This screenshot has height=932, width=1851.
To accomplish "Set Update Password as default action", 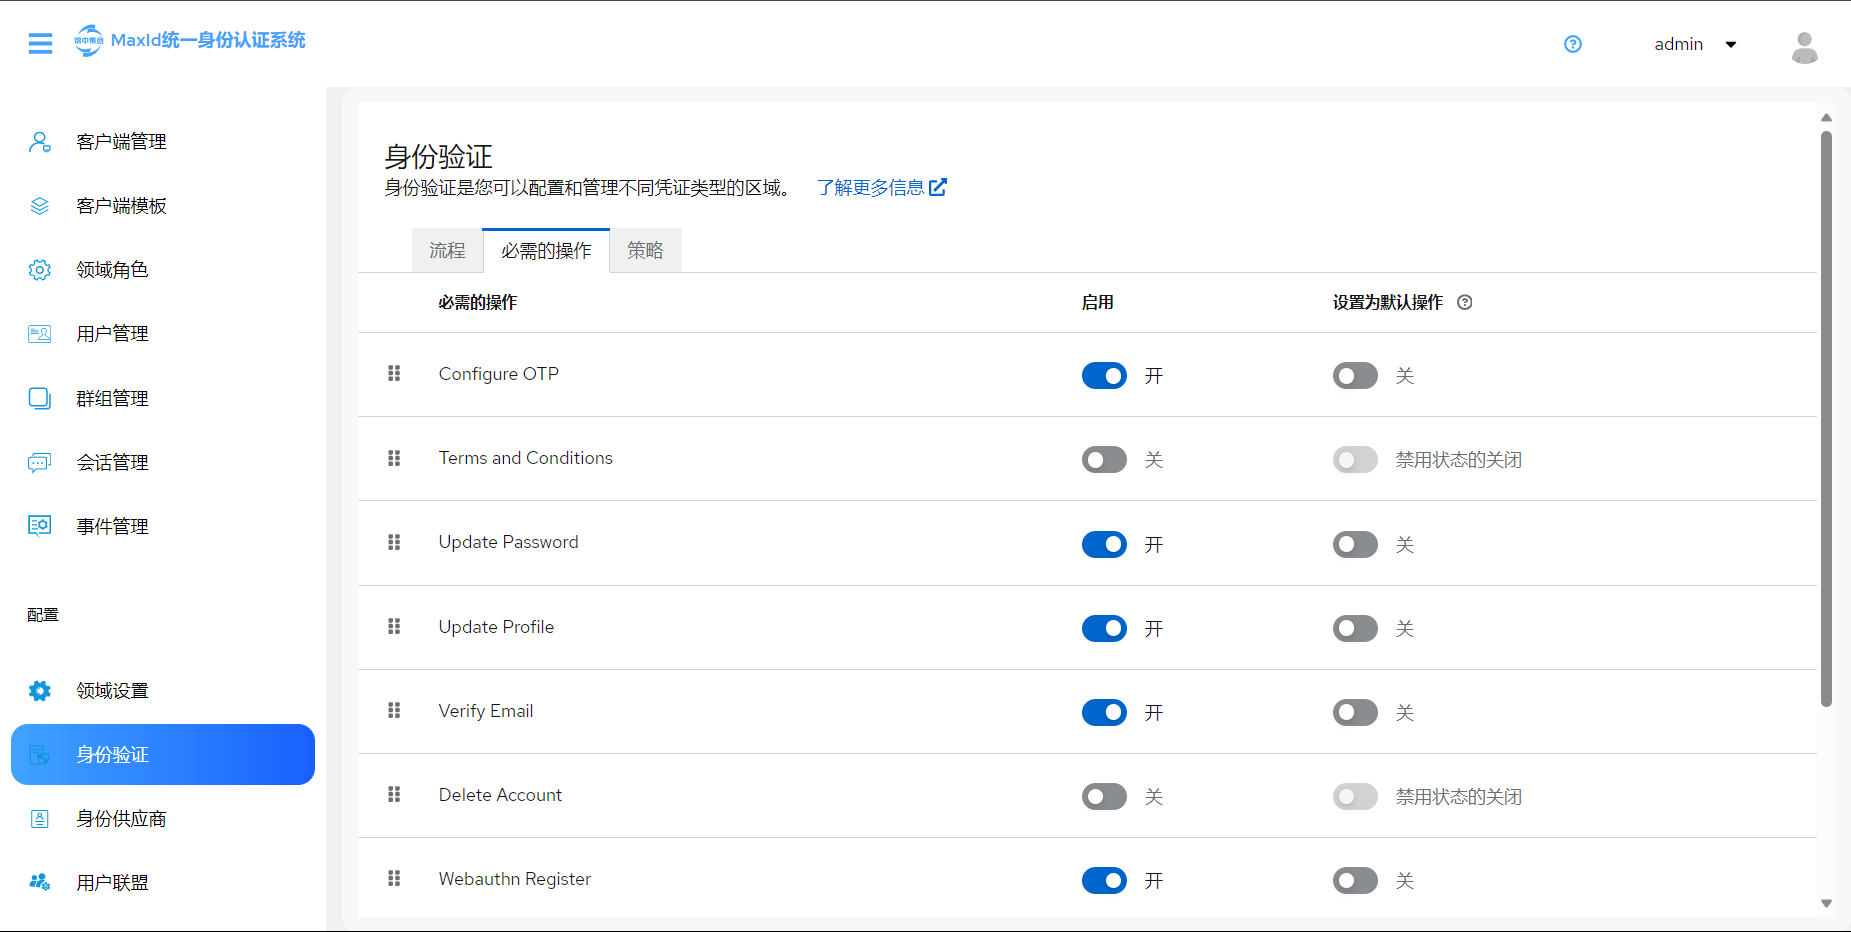I will [x=1355, y=544].
